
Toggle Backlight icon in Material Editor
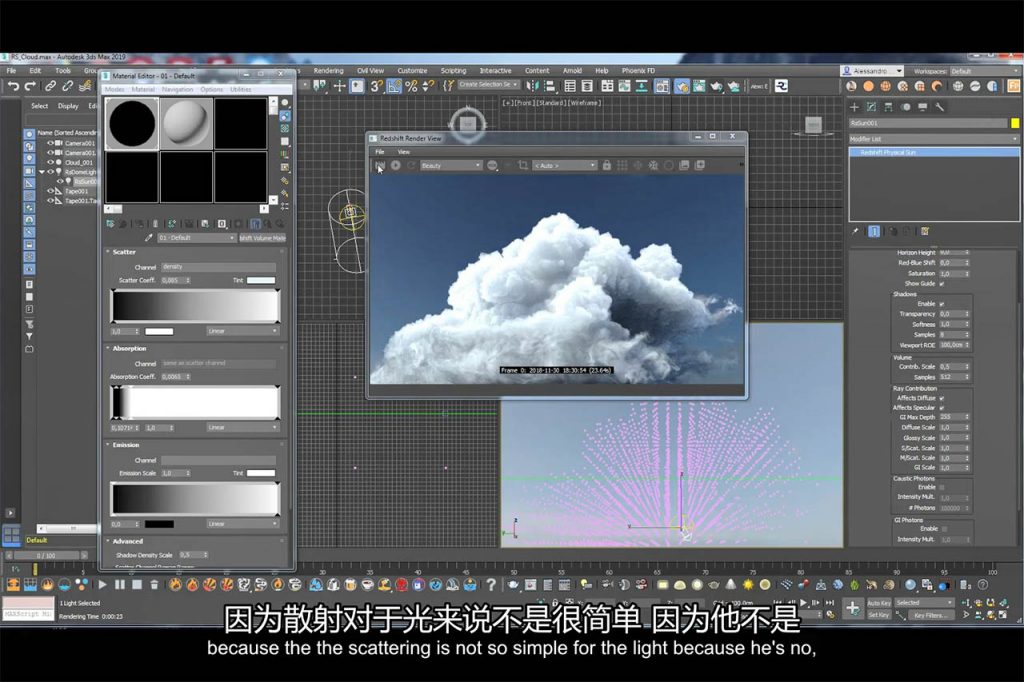click(x=285, y=116)
